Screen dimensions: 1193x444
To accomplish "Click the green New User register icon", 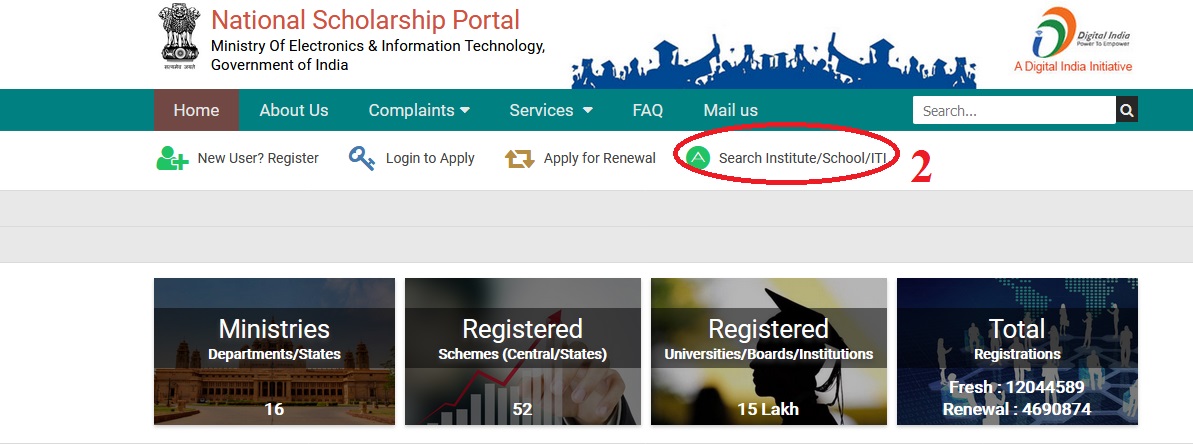I will tap(172, 158).
